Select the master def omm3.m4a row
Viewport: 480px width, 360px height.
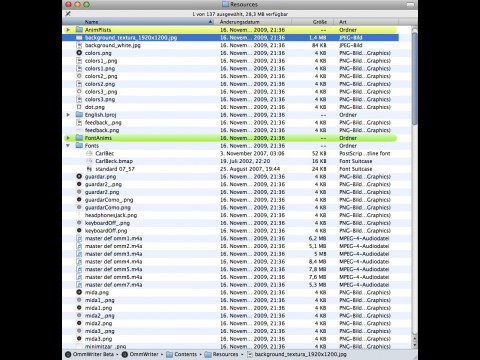pyautogui.click(x=230, y=254)
